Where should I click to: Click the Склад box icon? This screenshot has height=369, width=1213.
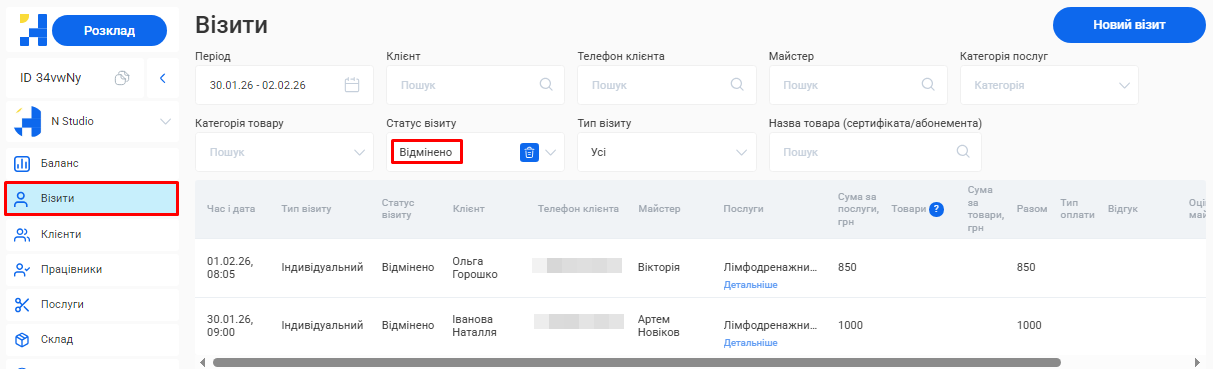click(22, 339)
